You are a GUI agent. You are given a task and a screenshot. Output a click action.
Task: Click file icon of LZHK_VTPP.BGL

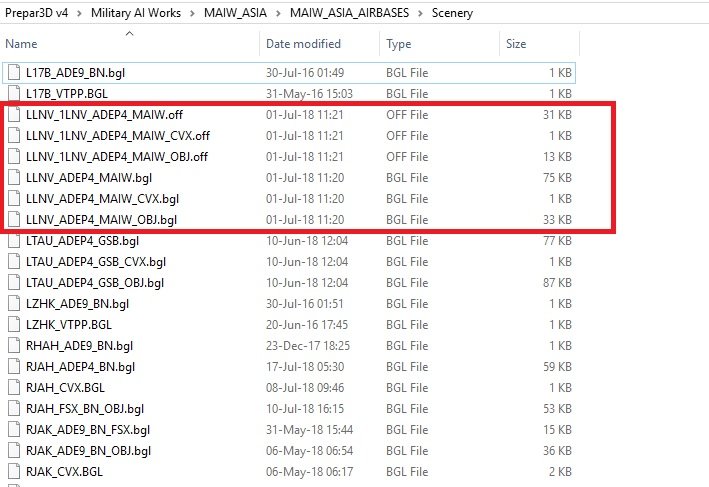pos(13,324)
